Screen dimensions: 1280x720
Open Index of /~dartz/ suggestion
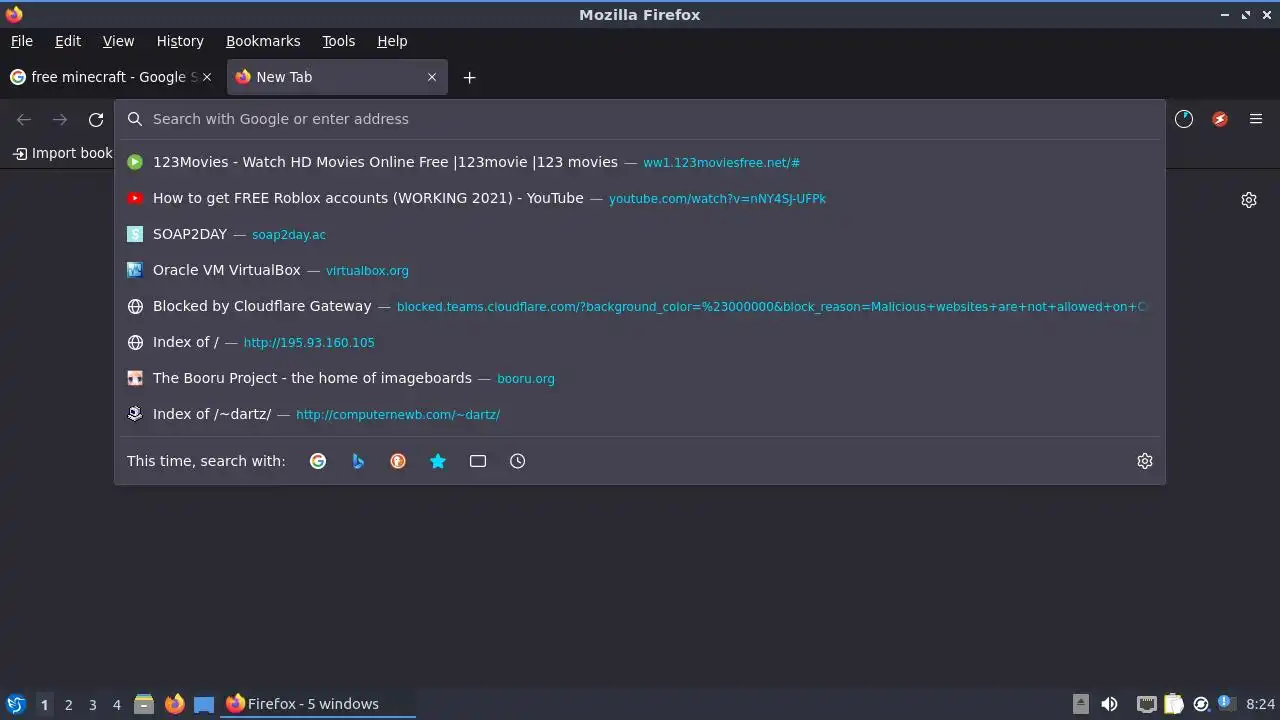coord(640,414)
